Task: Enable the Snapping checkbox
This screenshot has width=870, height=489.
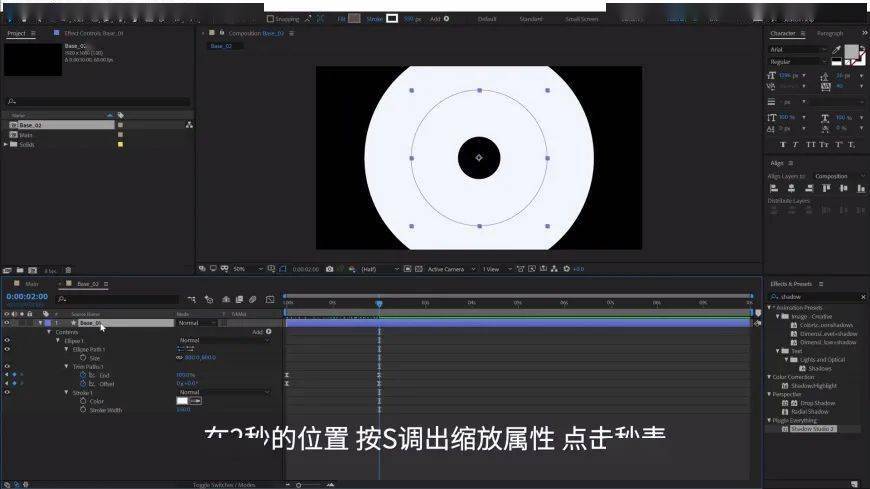Action: tap(269, 18)
